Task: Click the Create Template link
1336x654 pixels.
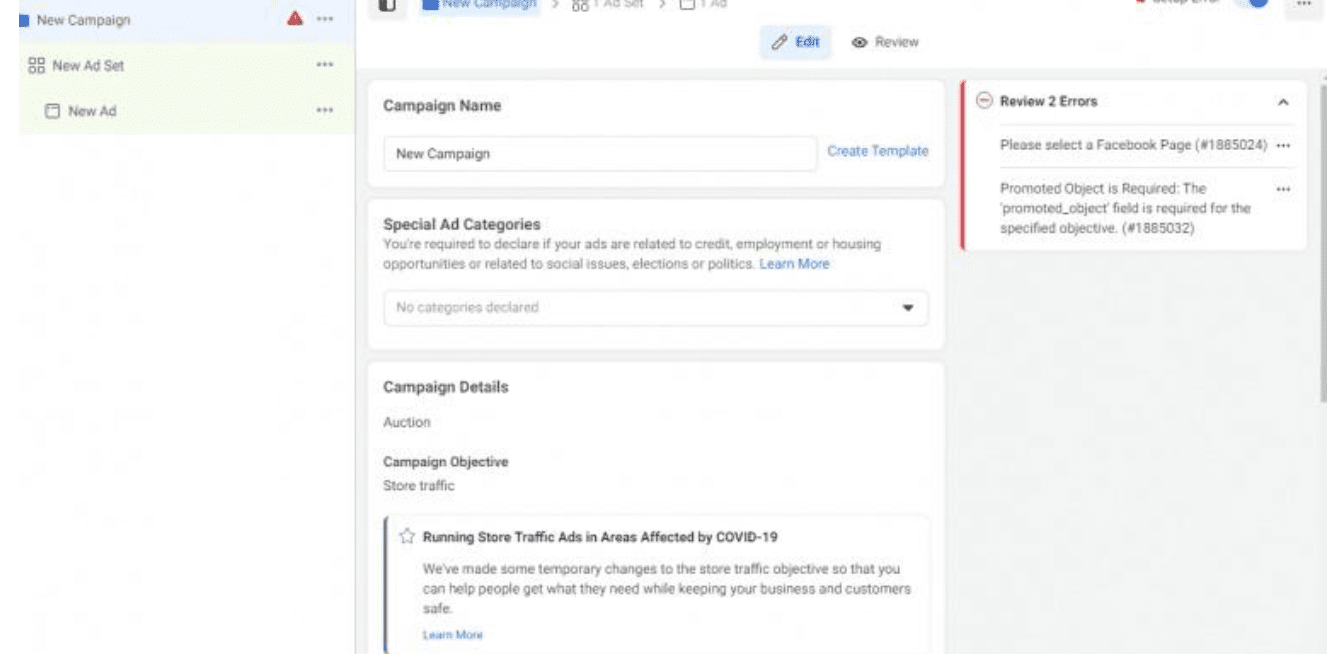Action: tap(877, 152)
